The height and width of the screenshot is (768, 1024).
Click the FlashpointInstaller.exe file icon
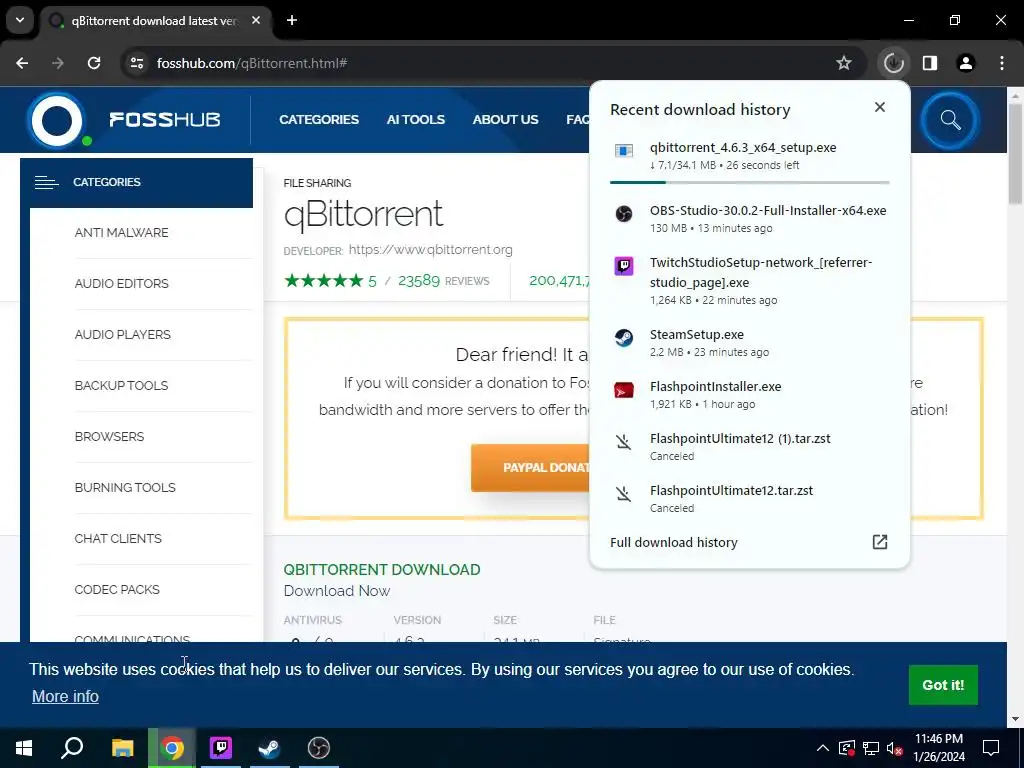click(x=624, y=390)
